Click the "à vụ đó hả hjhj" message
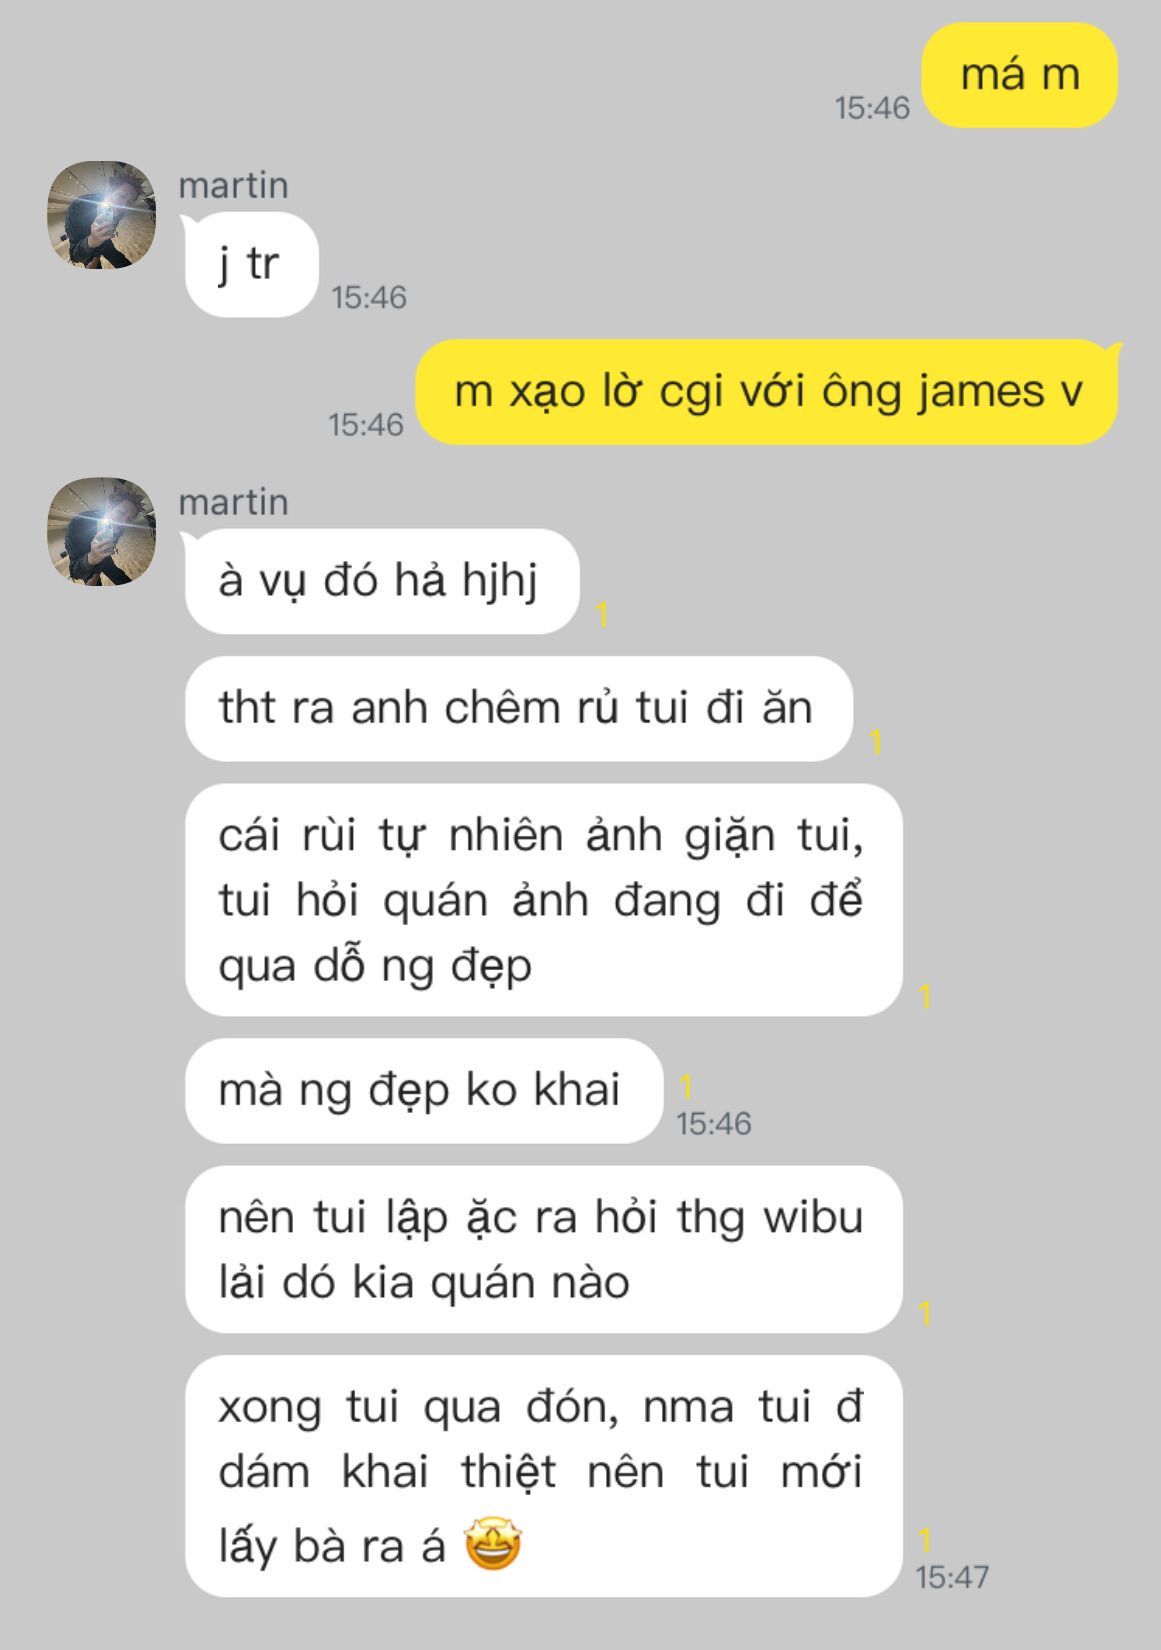The image size is (1161, 1650). (382, 581)
